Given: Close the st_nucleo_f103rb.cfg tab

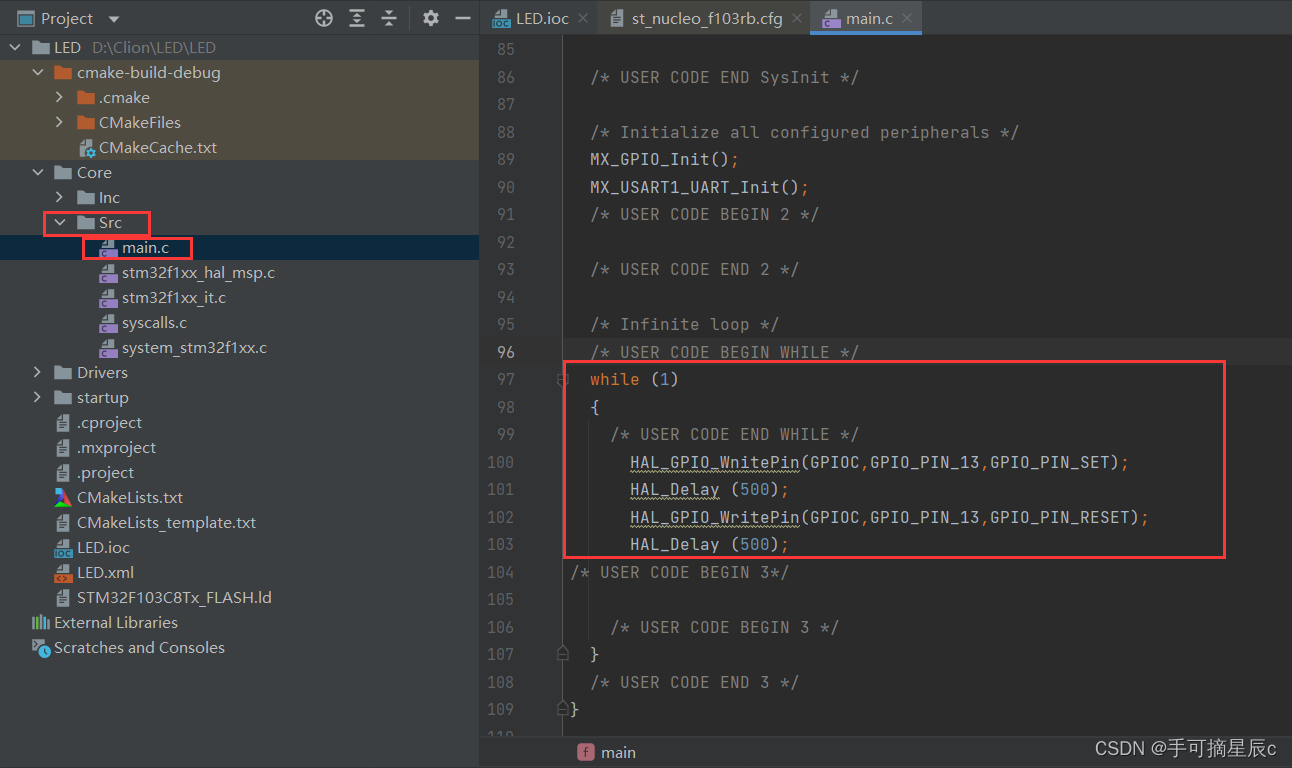Looking at the screenshot, I should (x=797, y=19).
